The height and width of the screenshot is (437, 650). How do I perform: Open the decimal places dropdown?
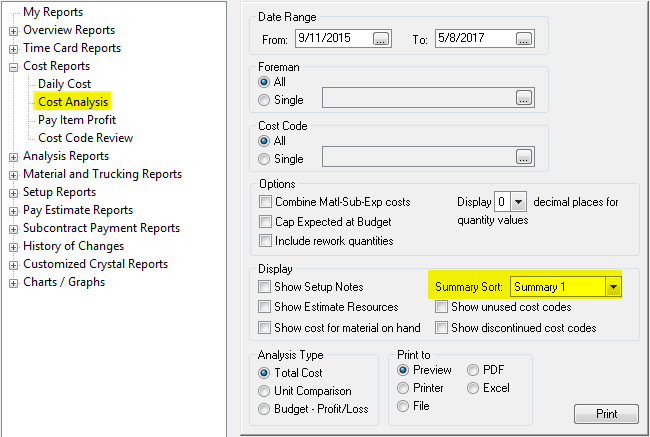pyautogui.click(x=518, y=202)
